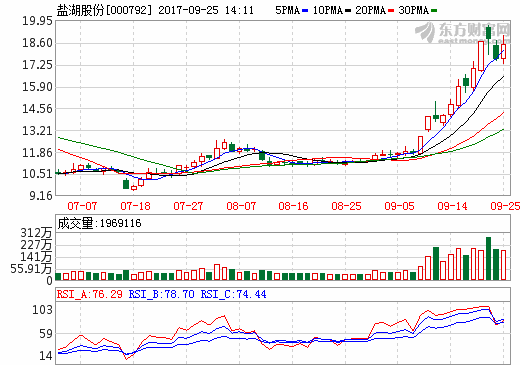The width and height of the screenshot is (520, 365).
Task: Click the timestamp 2017-09-25 14:11
Action: 206,10
